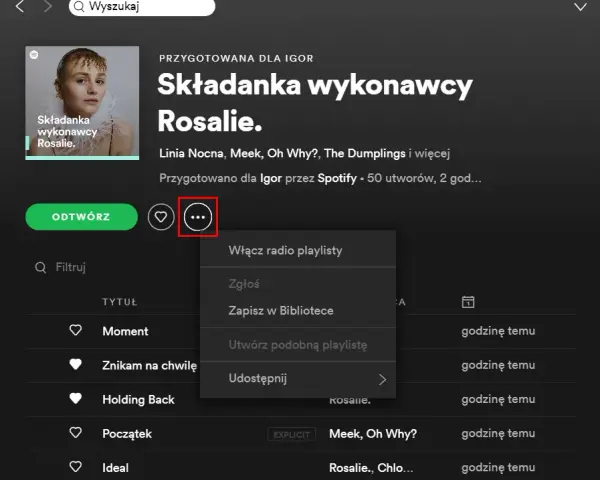Screen dimensions: 600x480
Task: Like the track Ideal
Action: 75,467
